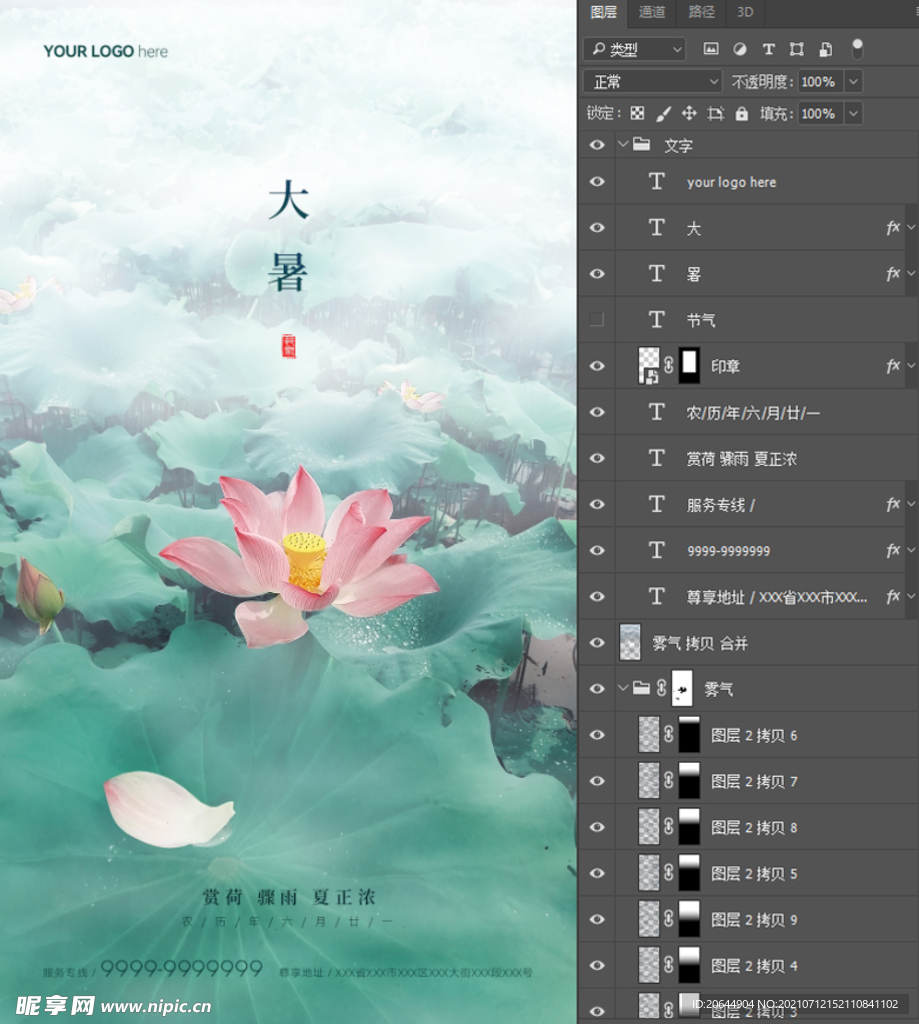Hide the 雾气 group
Screen dimensions: 919x1024
point(597,689)
